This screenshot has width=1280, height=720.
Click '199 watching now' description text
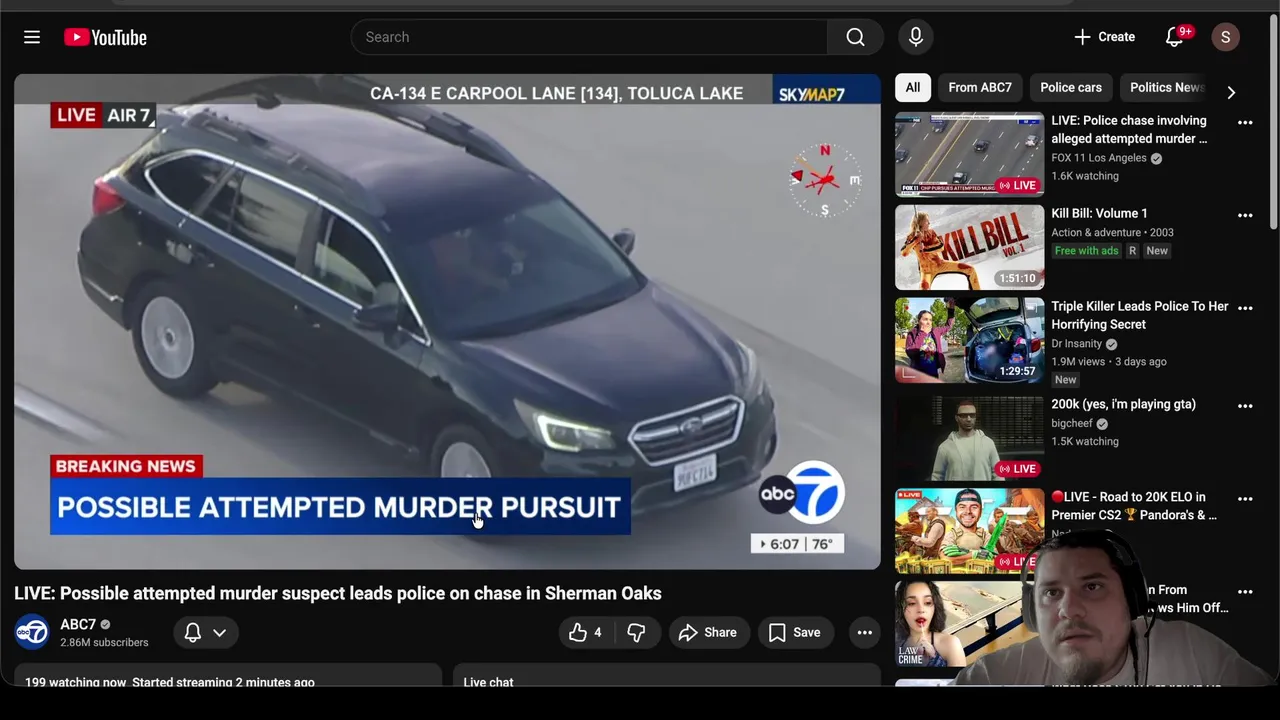tap(76, 682)
